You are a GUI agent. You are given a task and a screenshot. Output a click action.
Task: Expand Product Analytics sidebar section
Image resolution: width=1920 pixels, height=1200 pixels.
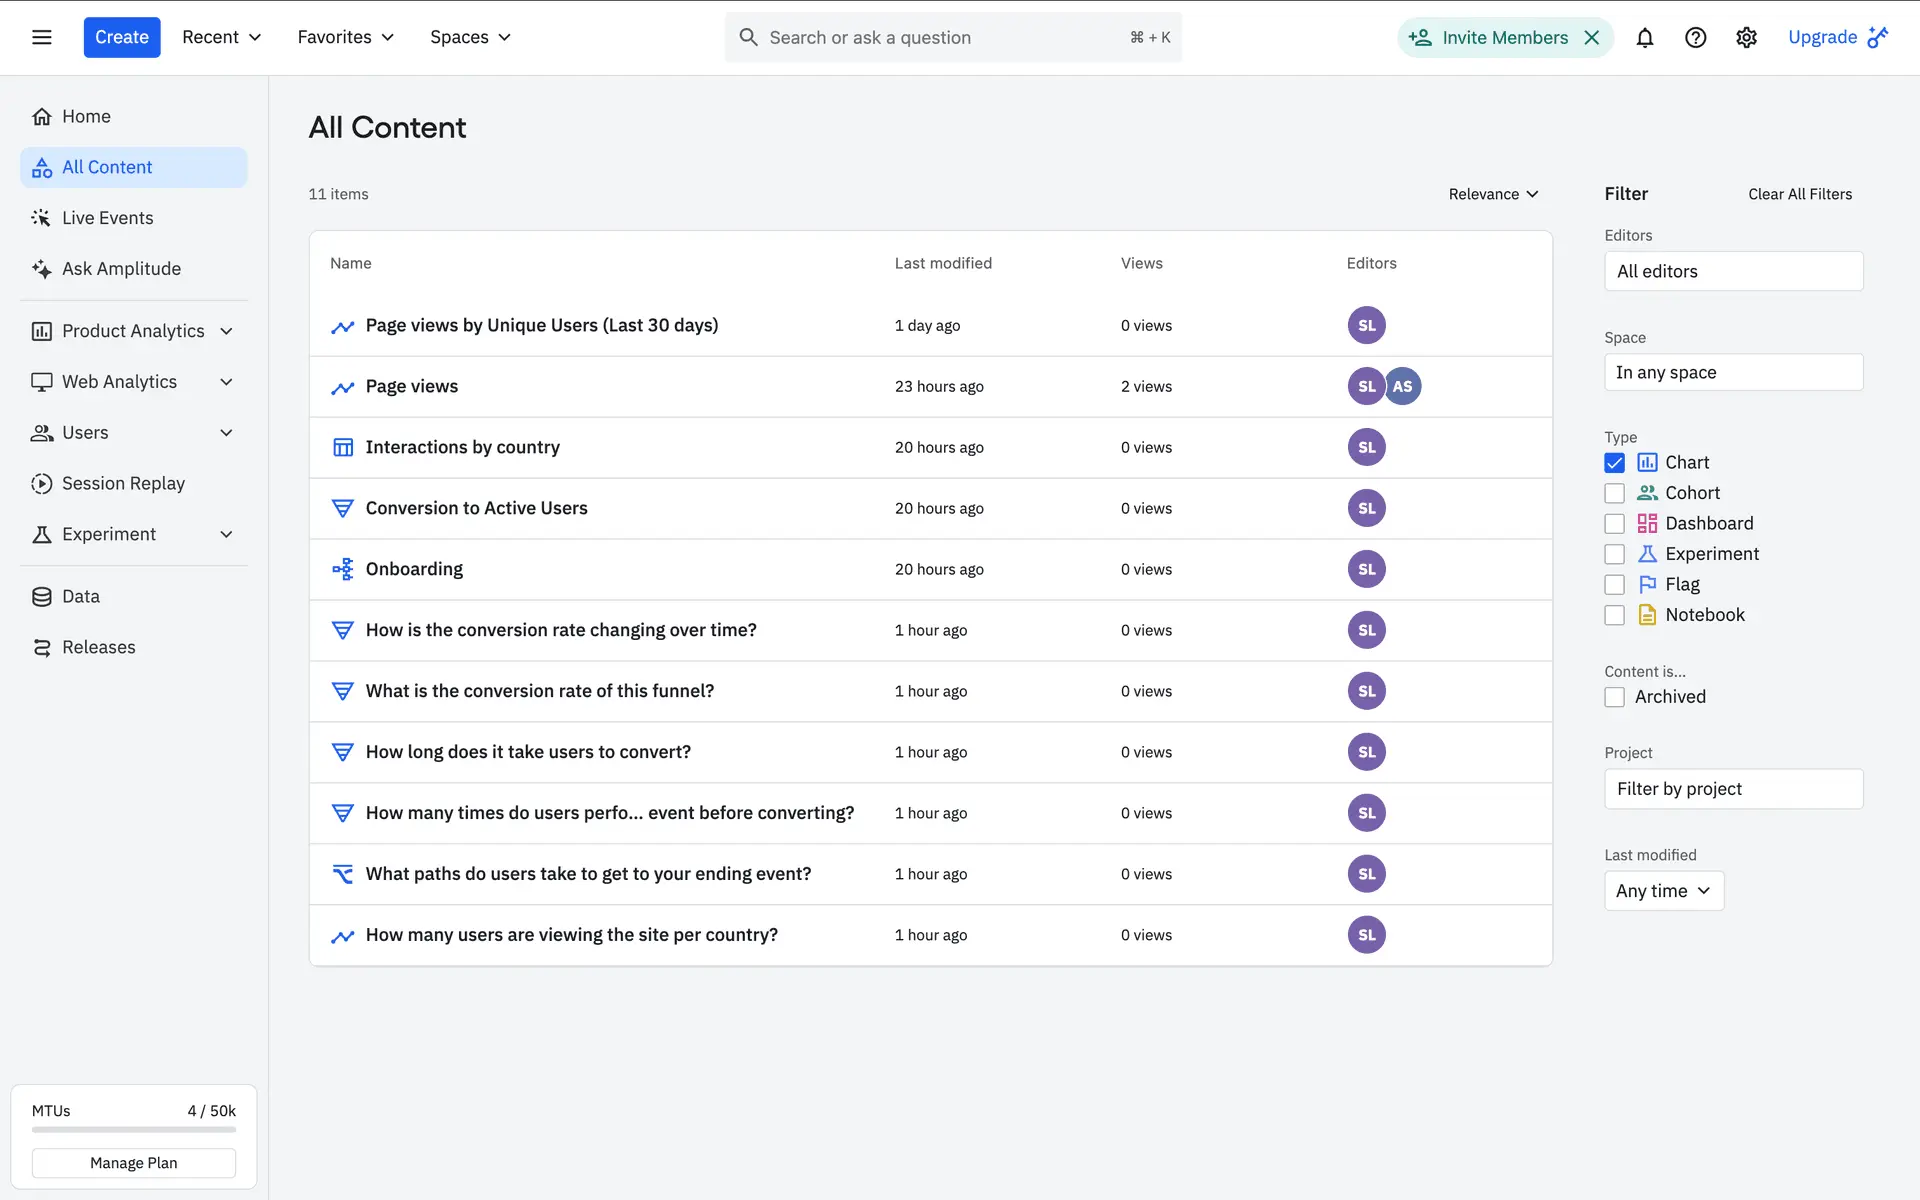point(226,331)
